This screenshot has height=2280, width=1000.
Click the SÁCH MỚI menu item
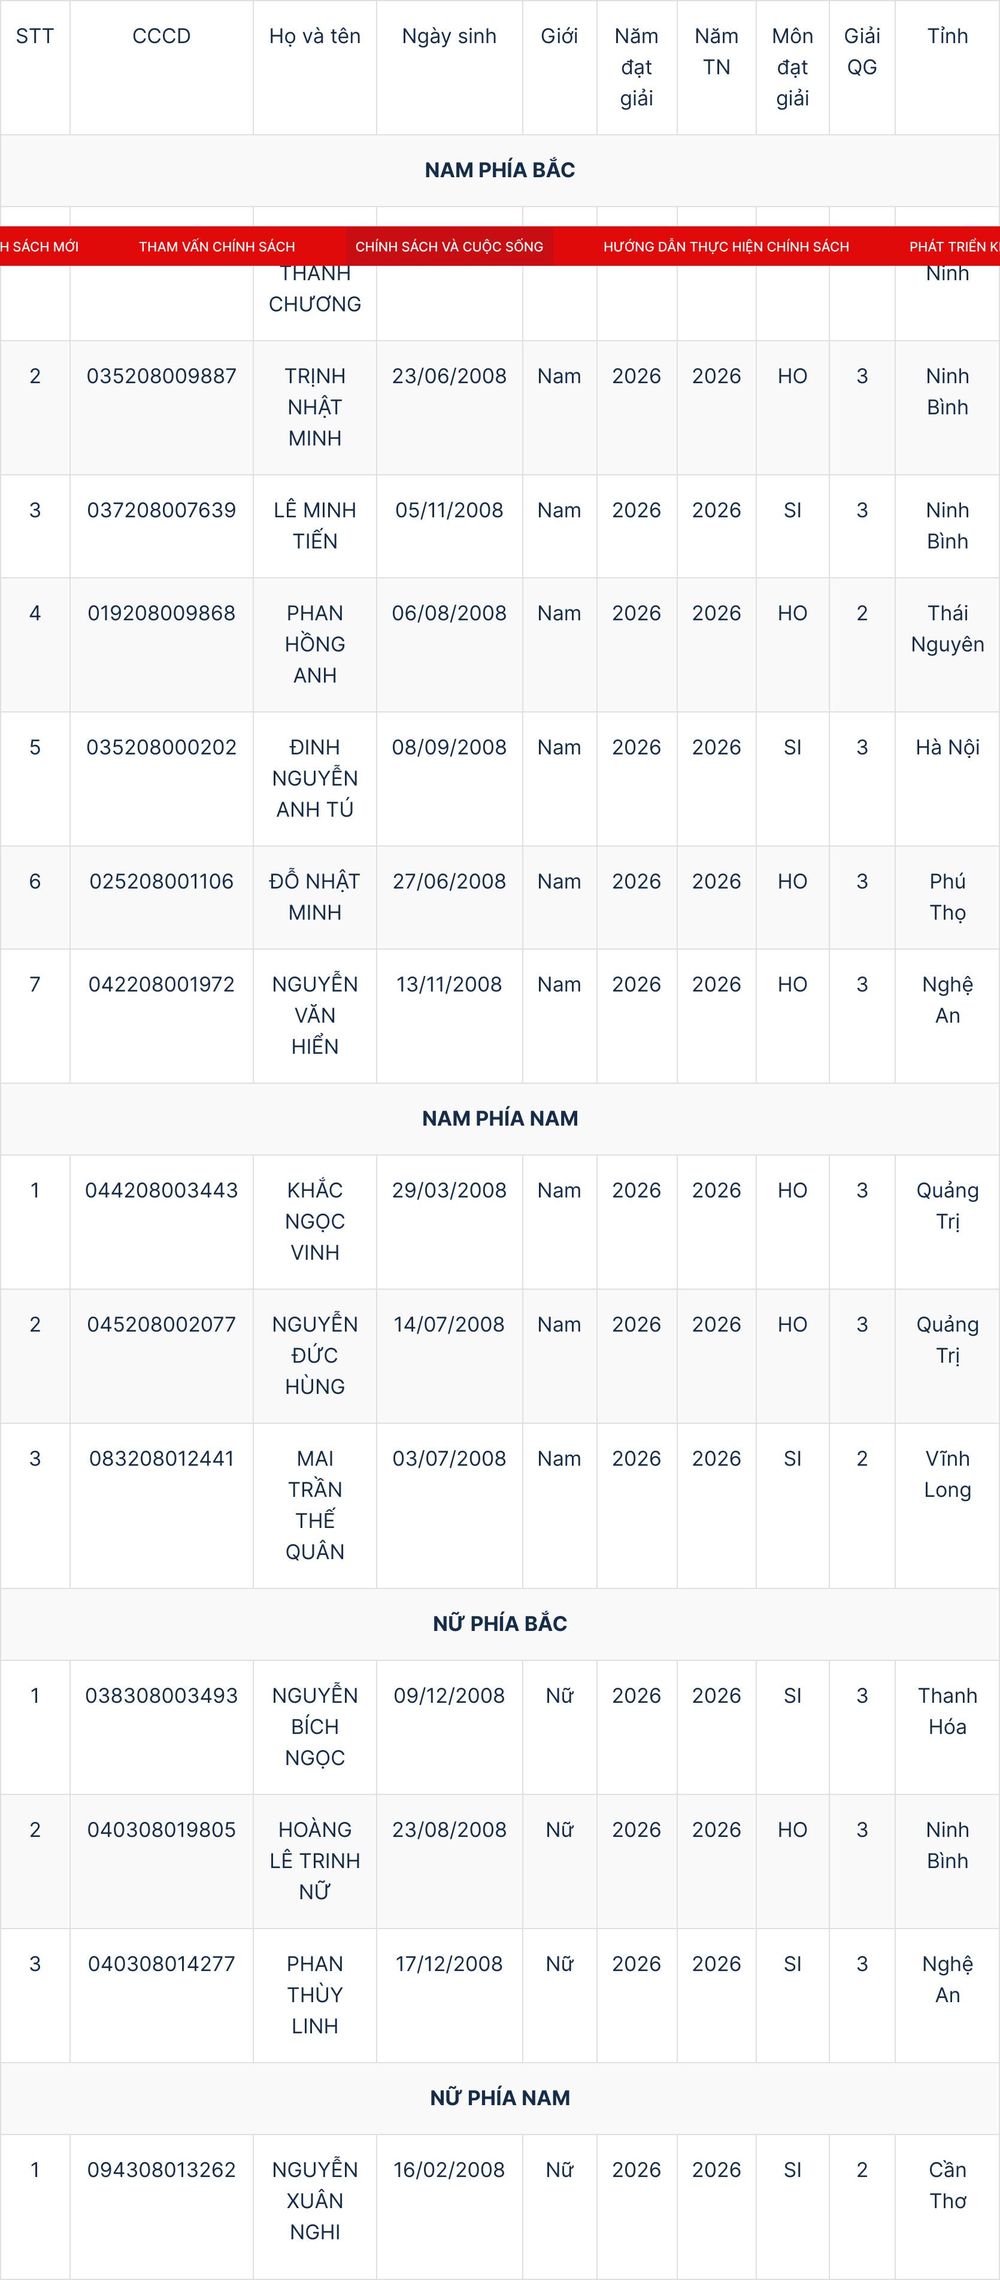[39, 246]
